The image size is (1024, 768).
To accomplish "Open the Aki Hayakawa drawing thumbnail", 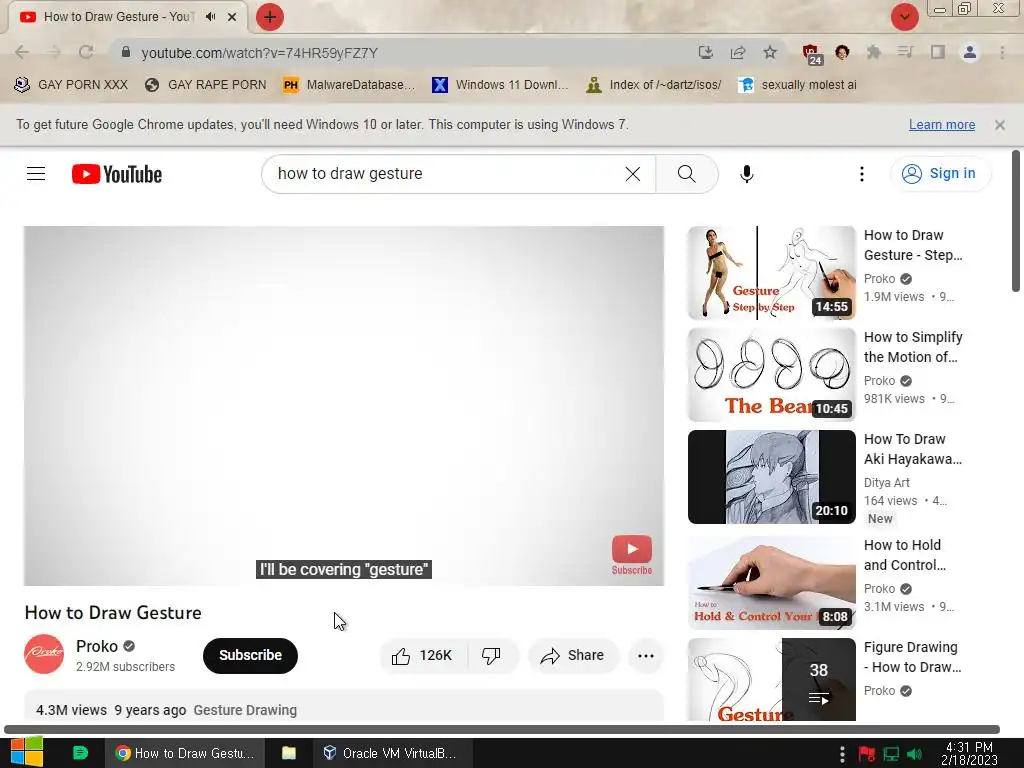I will 771,477.
